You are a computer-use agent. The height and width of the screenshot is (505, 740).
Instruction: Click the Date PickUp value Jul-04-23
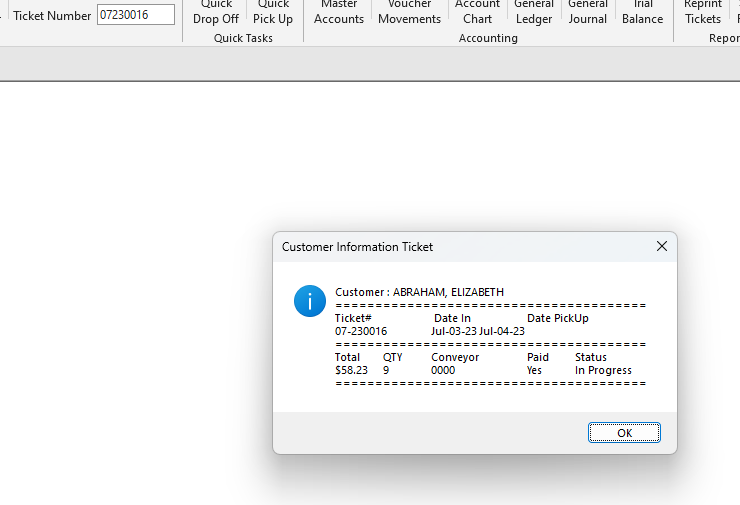(502, 331)
